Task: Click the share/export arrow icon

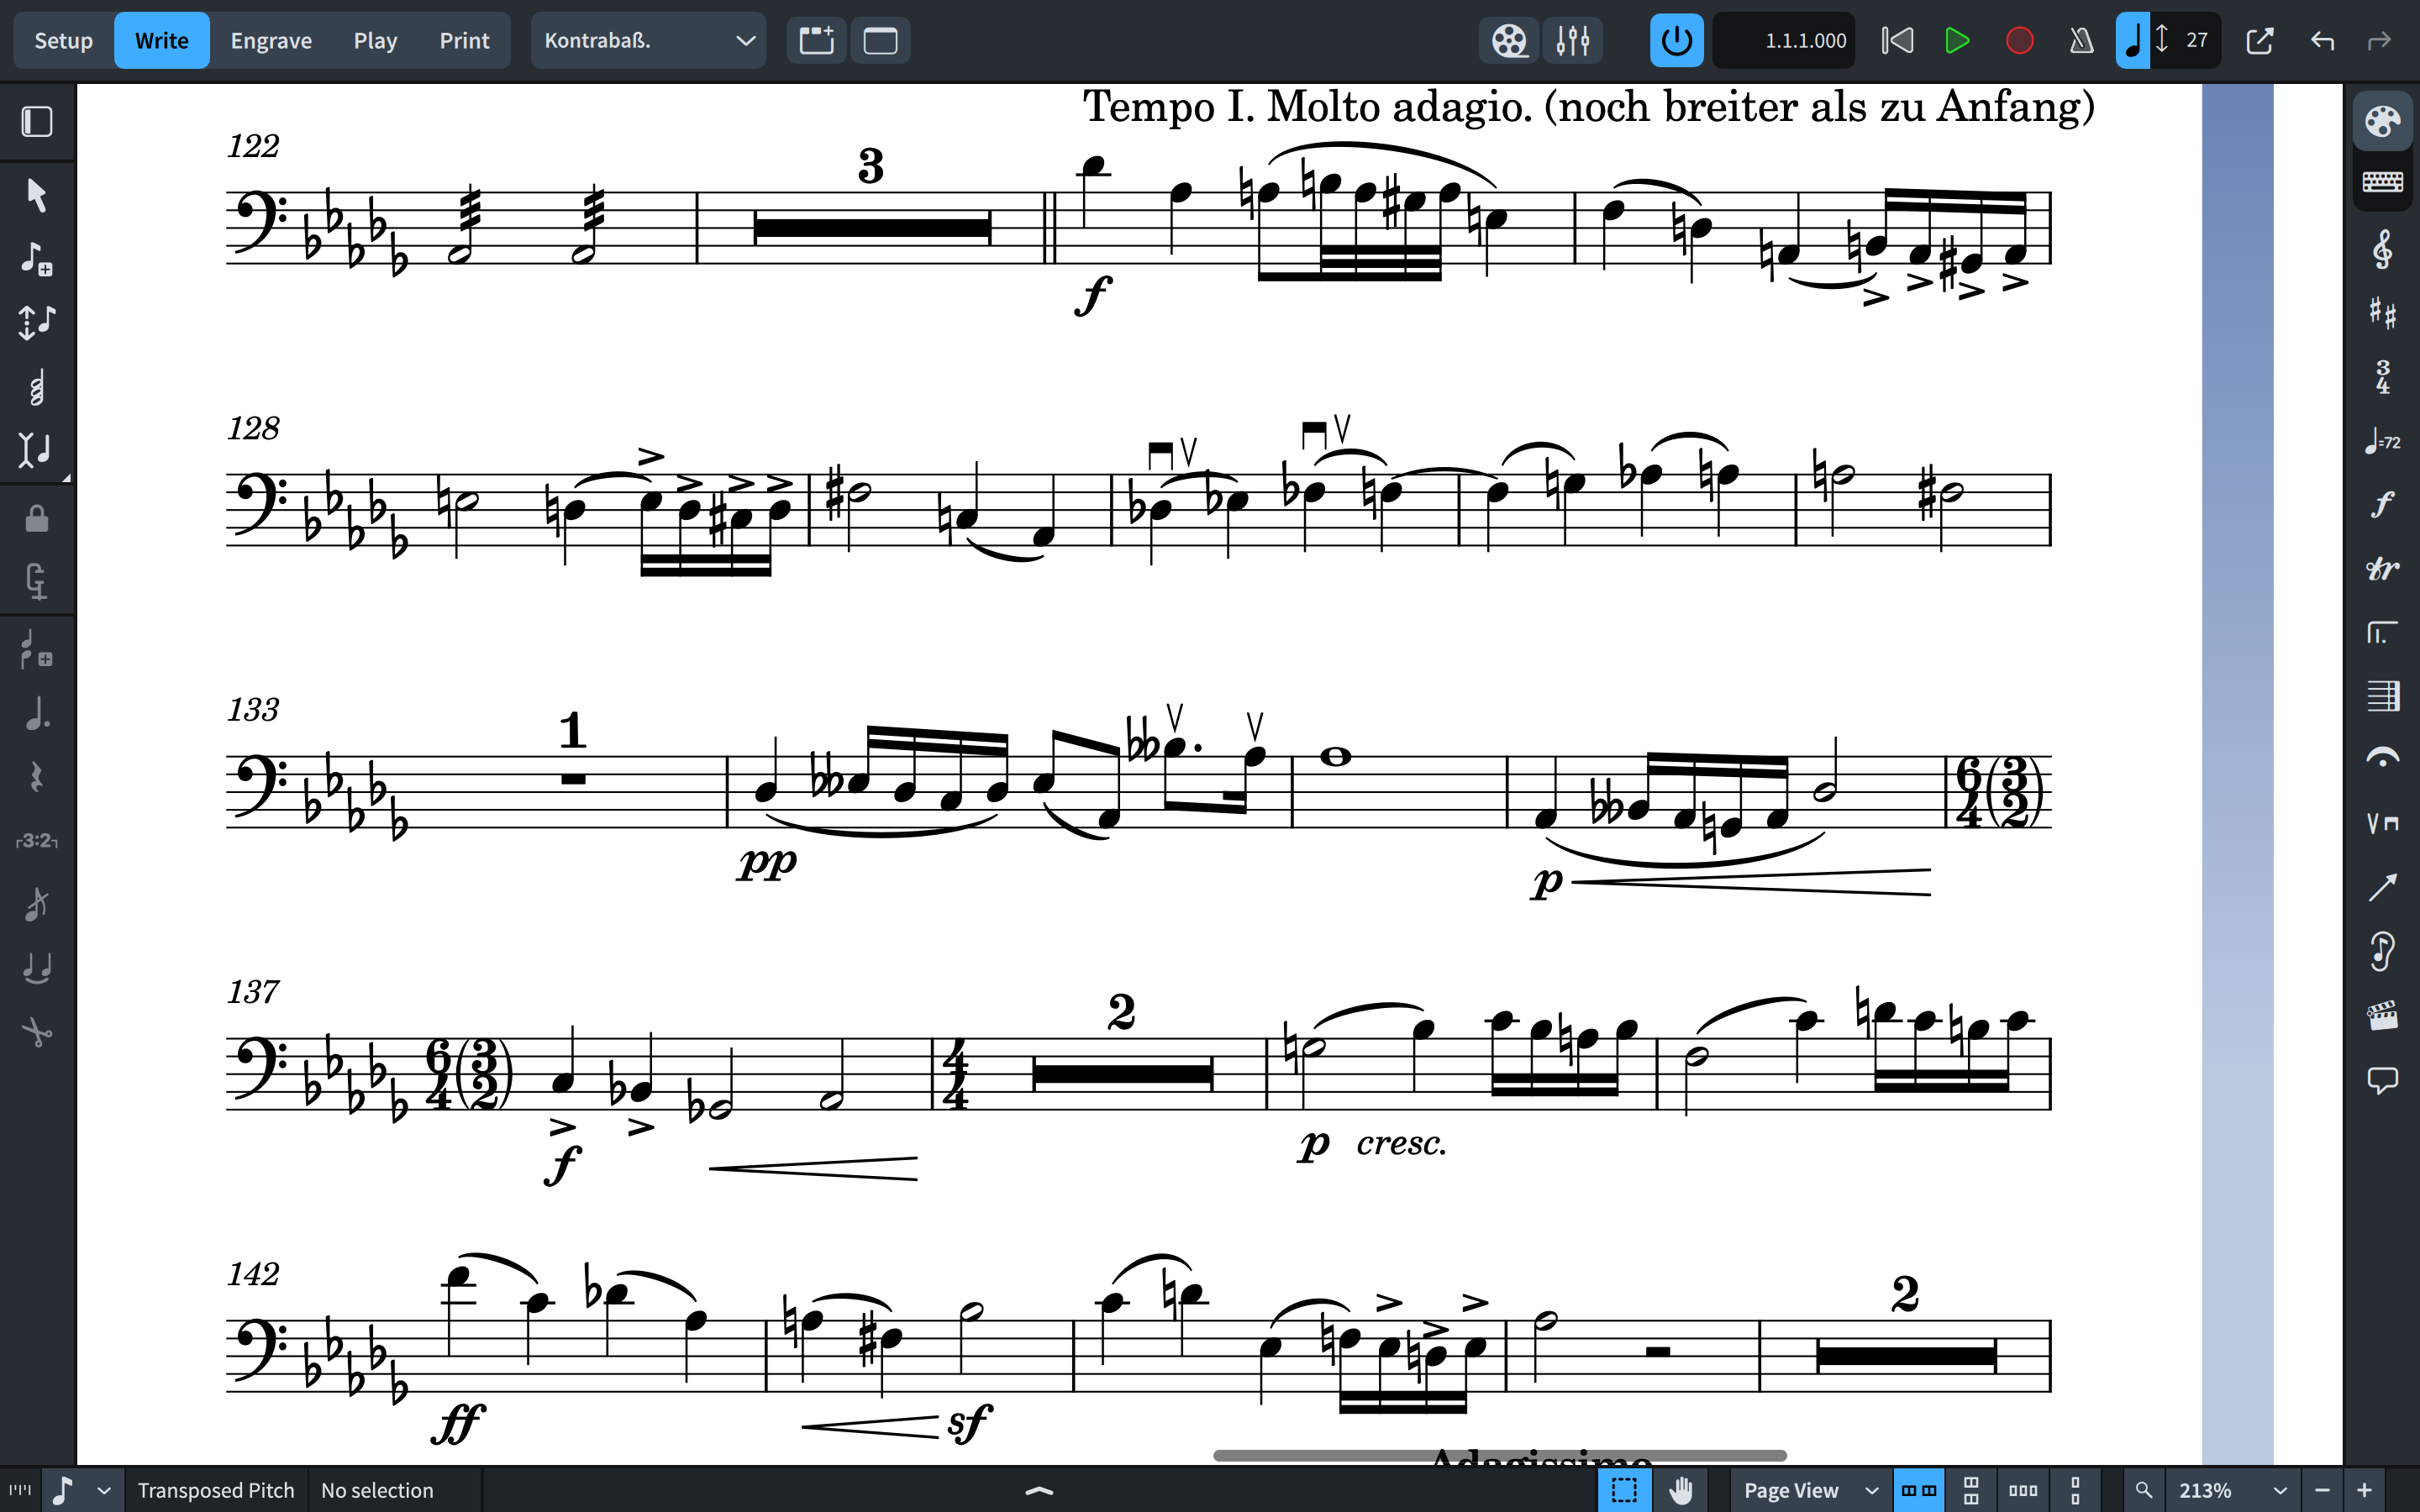Action: click(x=2260, y=41)
